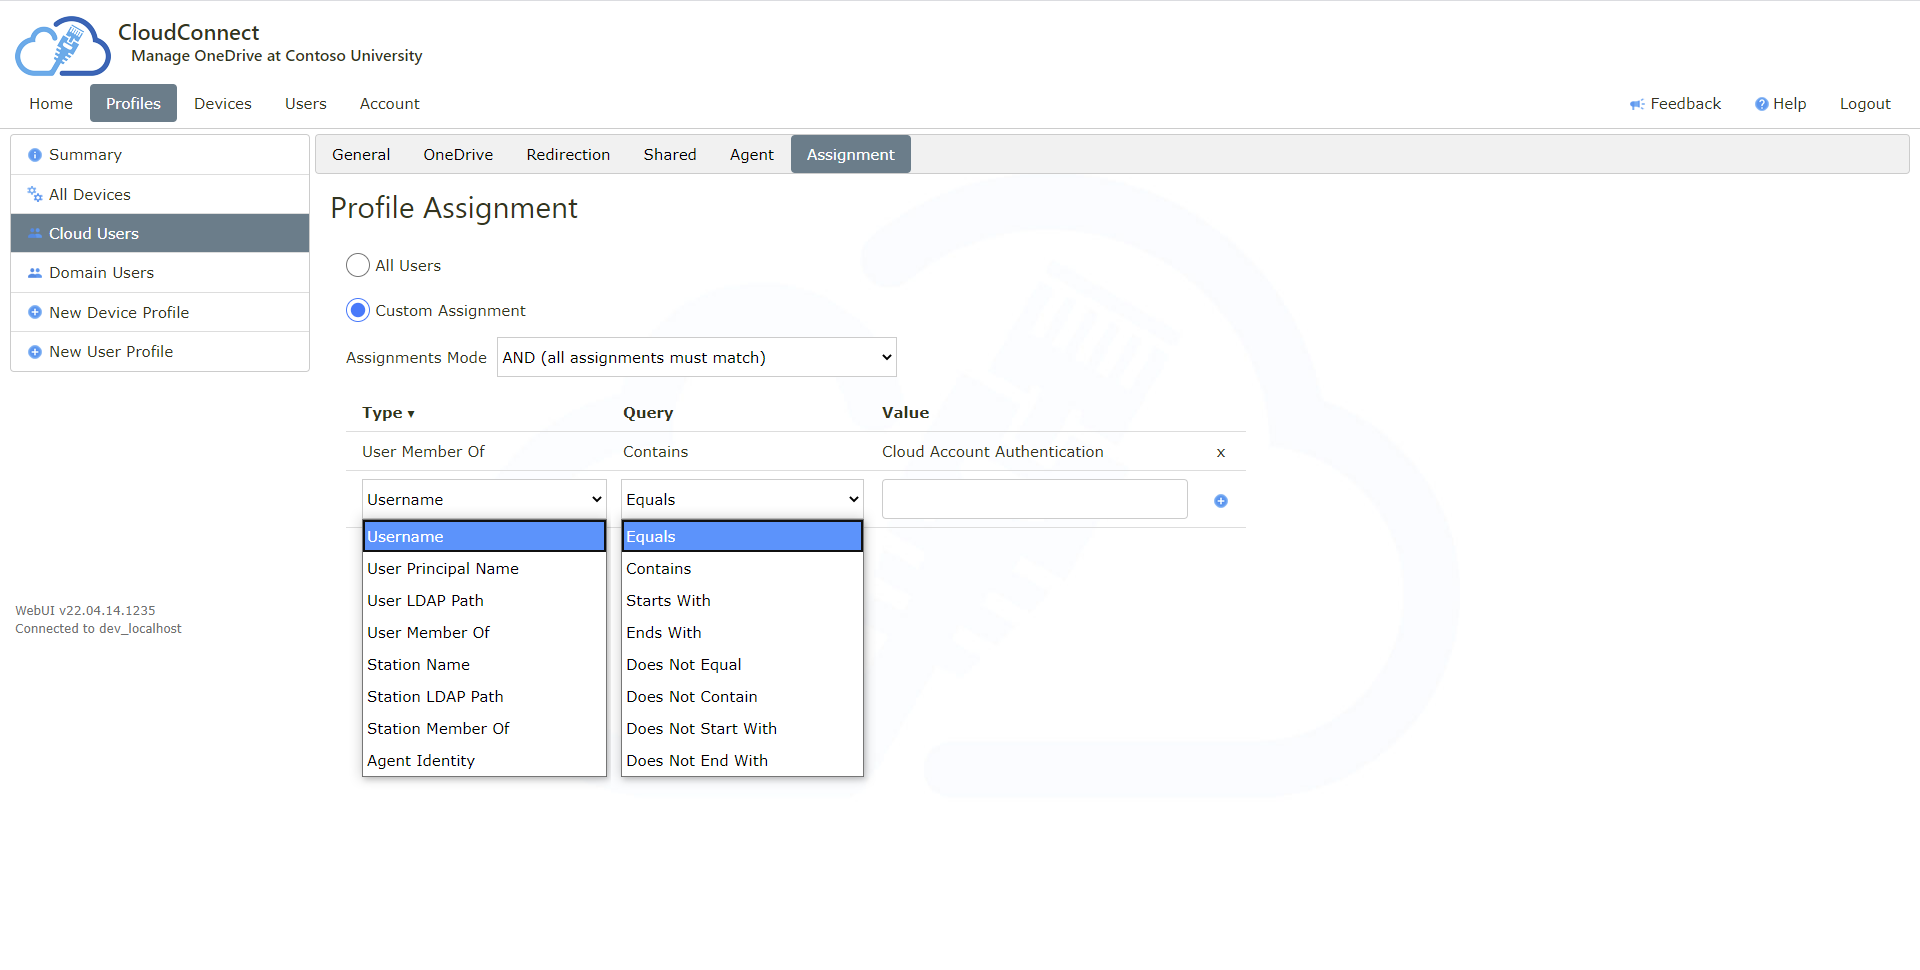This screenshot has width=1920, height=970.
Task: Select the All Users radio button
Action: coord(358,265)
